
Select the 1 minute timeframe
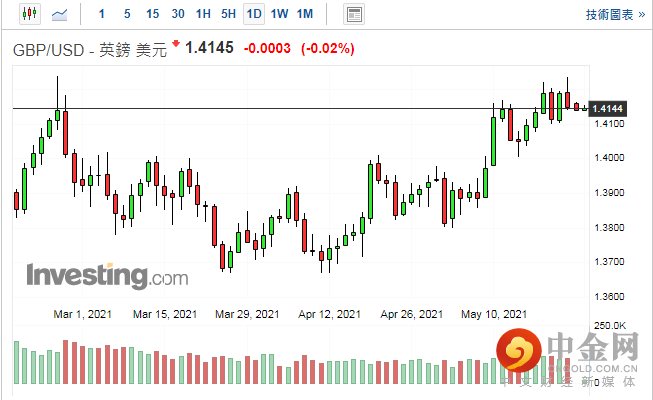point(102,14)
